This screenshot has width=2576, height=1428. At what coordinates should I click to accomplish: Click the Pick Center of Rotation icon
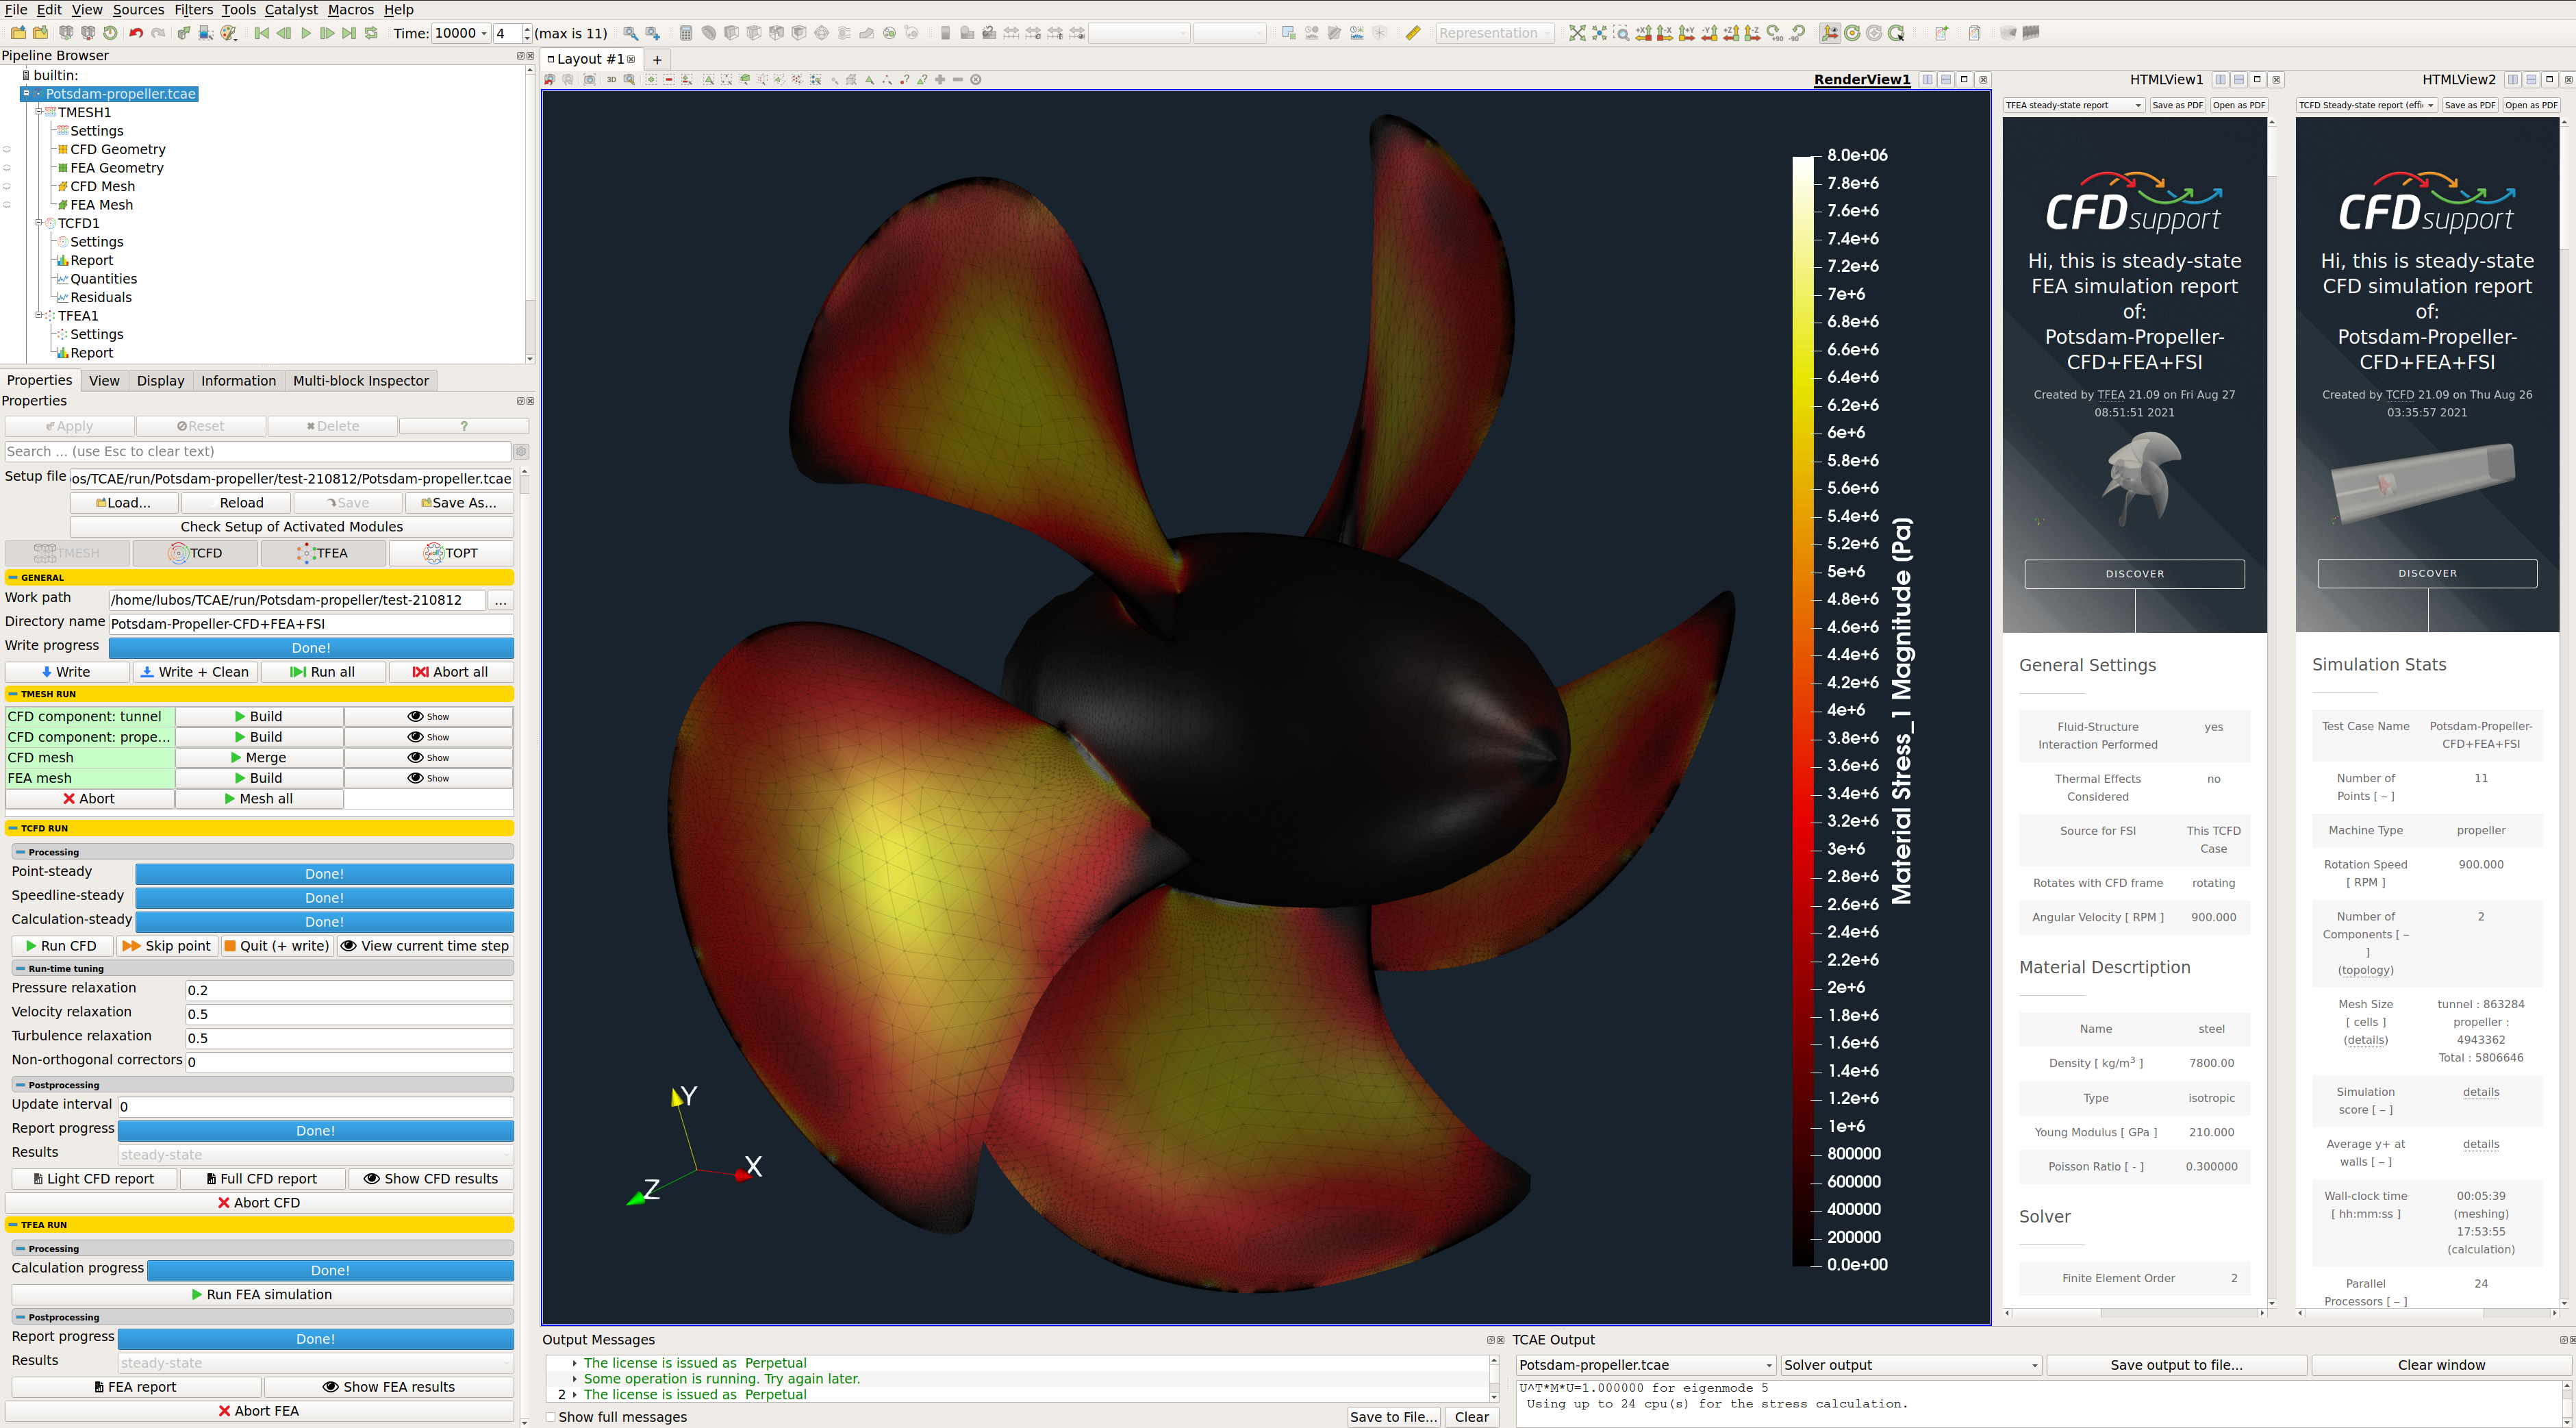1896,33
